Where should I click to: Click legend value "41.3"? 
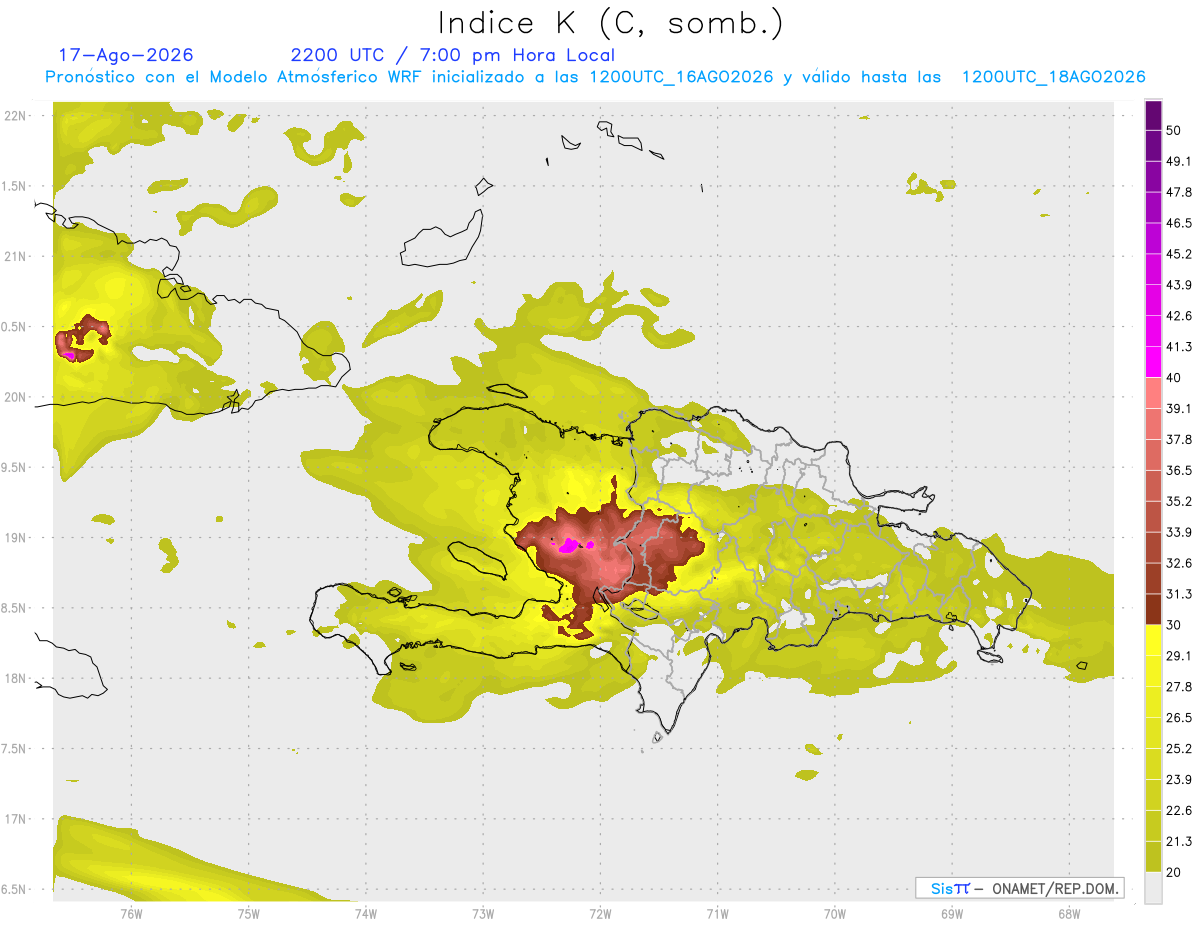click(1179, 347)
